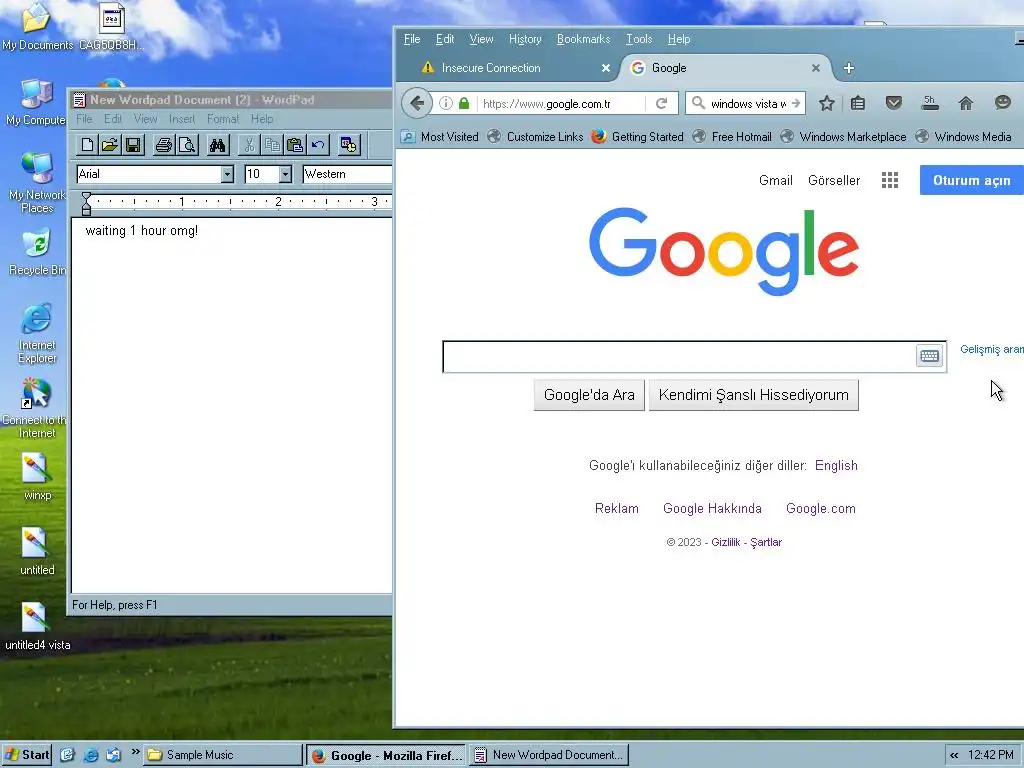1024x768 pixels.
Task: Open on-screen keyboard icon in Google search box
Action: click(929, 356)
